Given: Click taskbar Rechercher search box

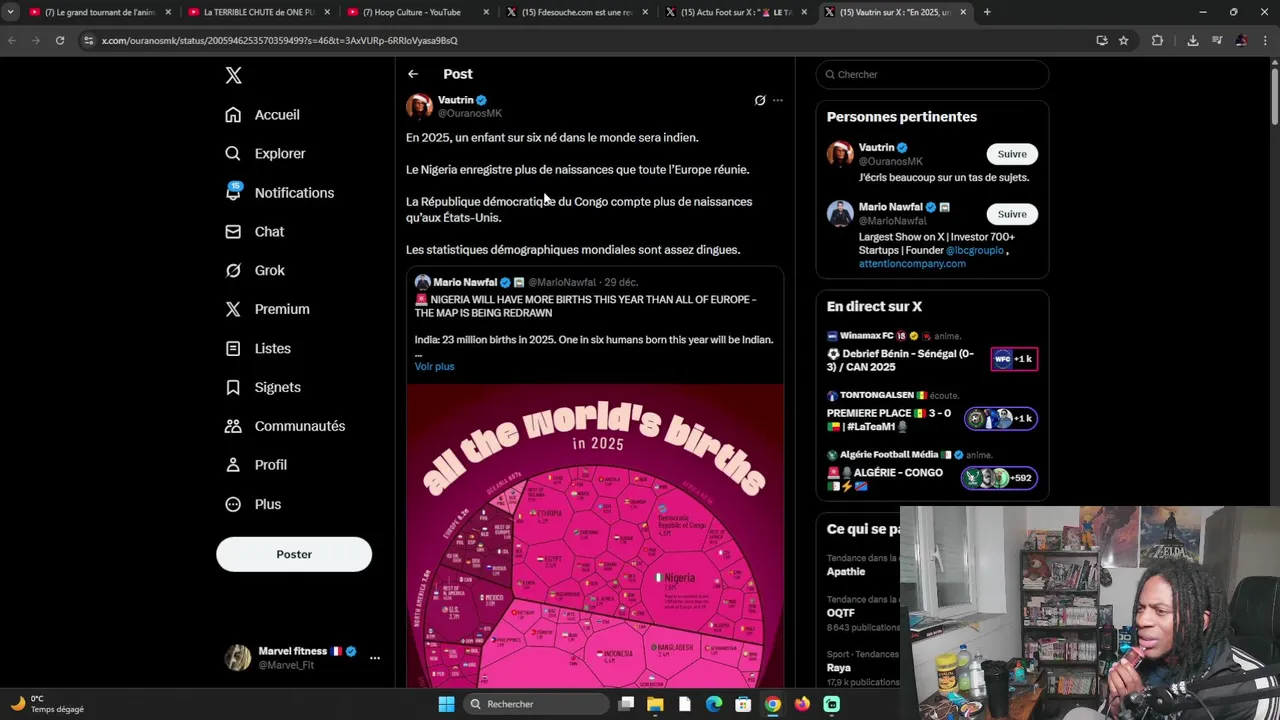Looking at the screenshot, I should [535, 704].
